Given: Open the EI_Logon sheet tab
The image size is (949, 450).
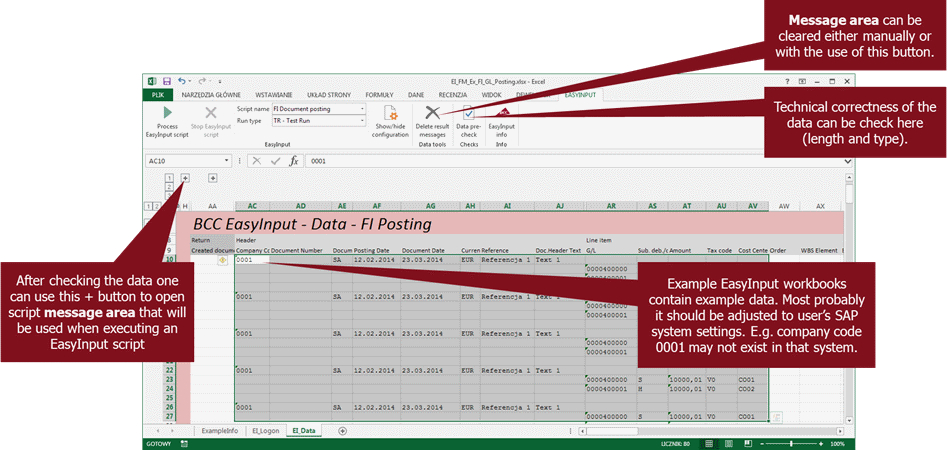Looking at the screenshot, I should pyautogui.click(x=264, y=431).
